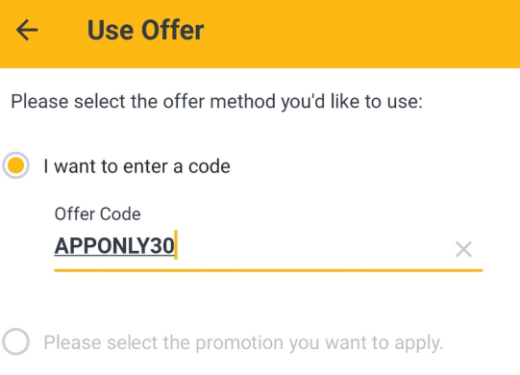Return to the previous screen via the back arrow
This screenshot has width=520, height=375.
pos(27,30)
